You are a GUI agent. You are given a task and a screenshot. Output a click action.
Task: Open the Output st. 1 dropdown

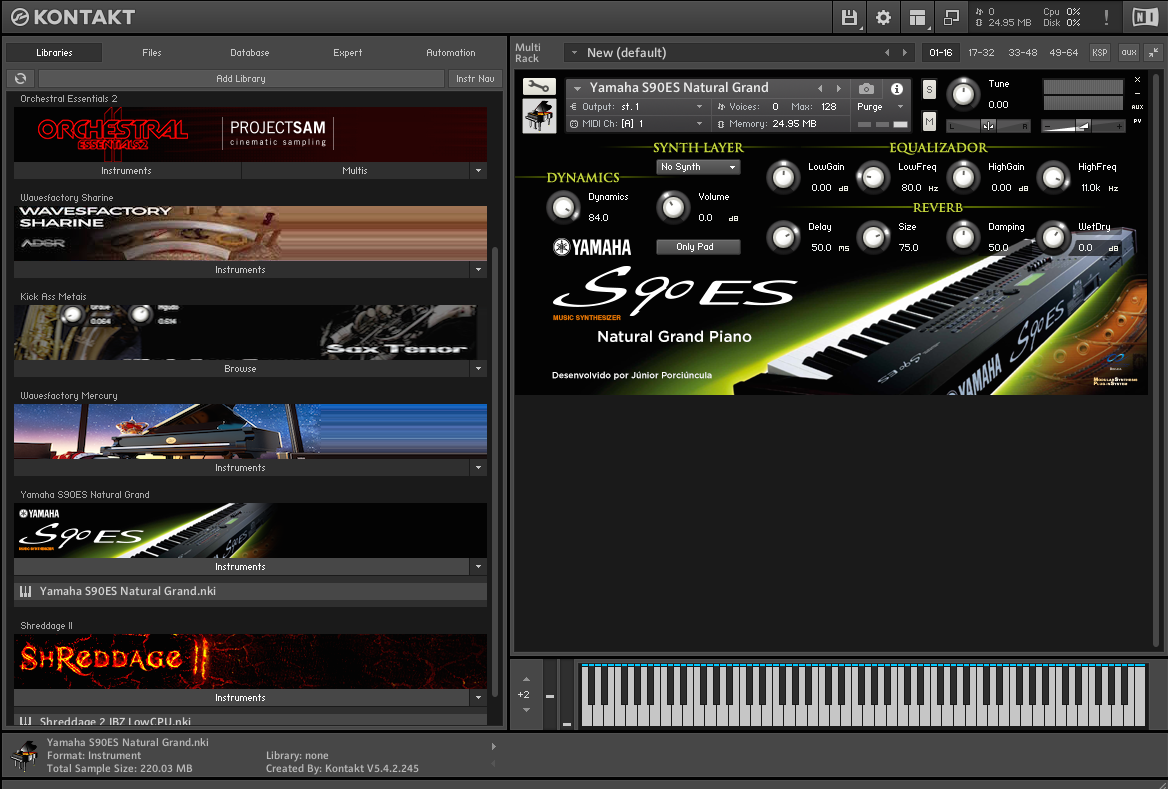point(637,107)
